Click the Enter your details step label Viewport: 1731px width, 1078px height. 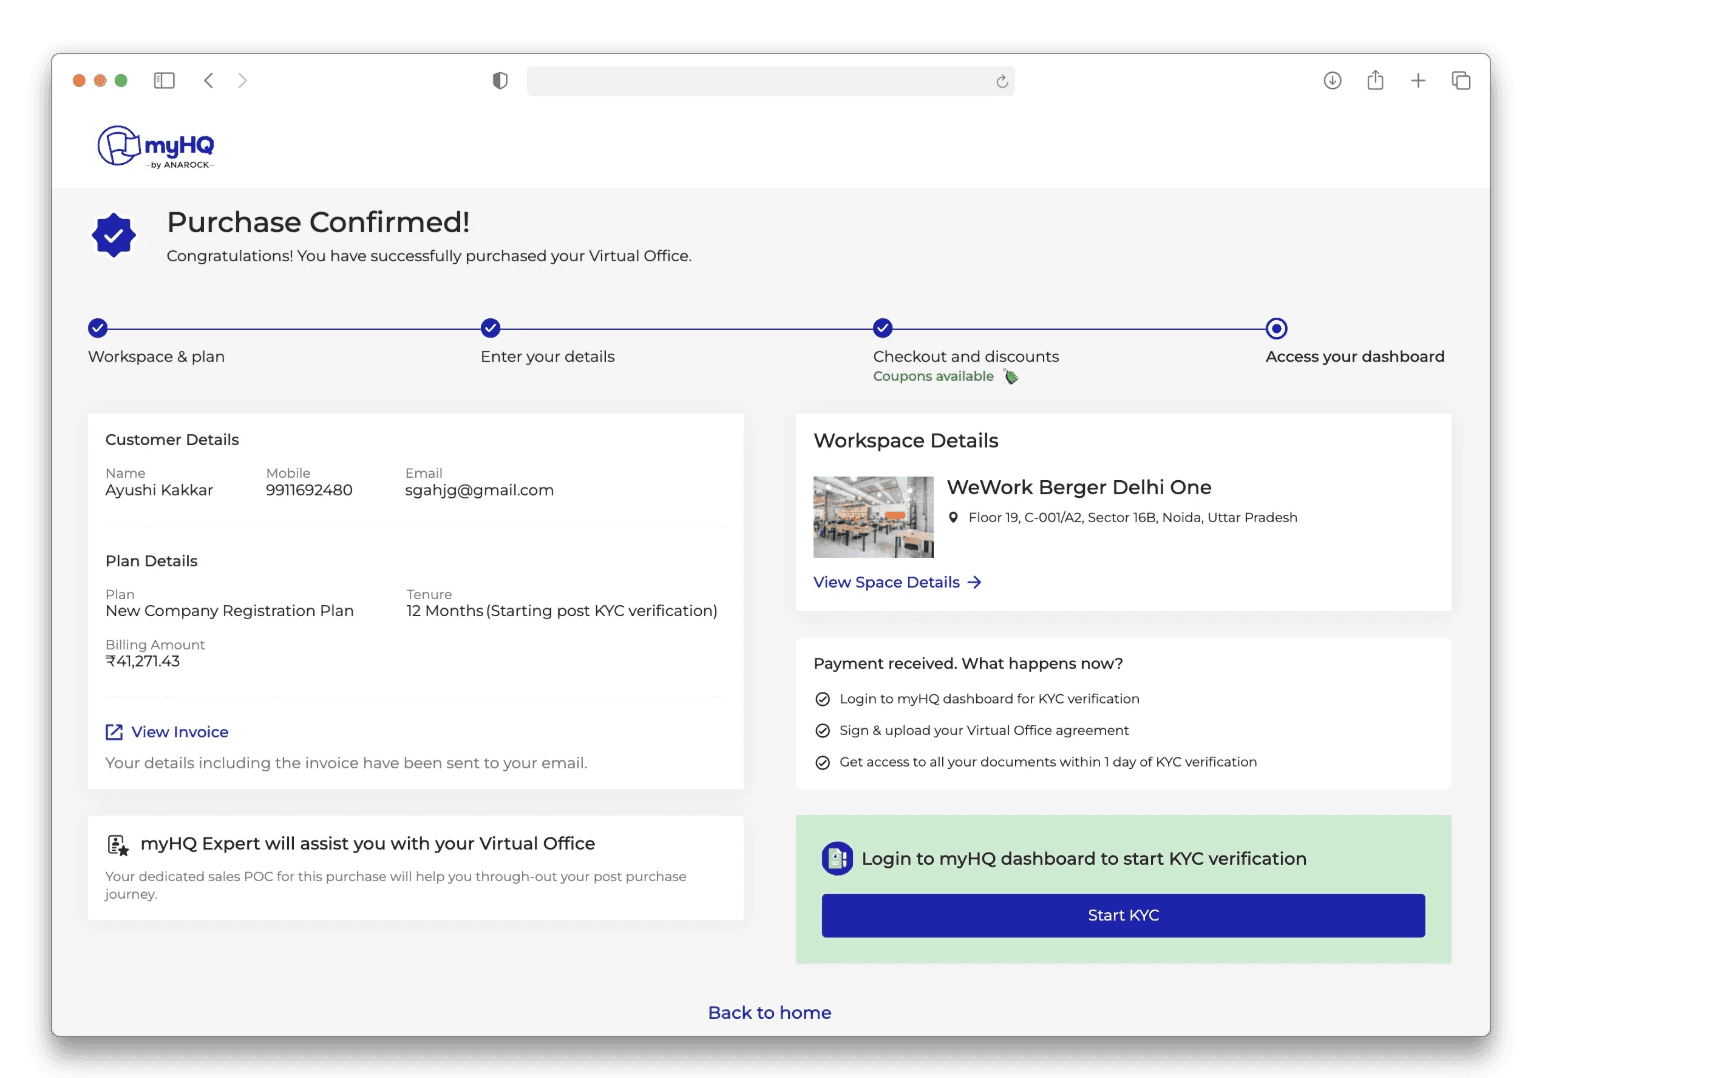click(547, 357)
